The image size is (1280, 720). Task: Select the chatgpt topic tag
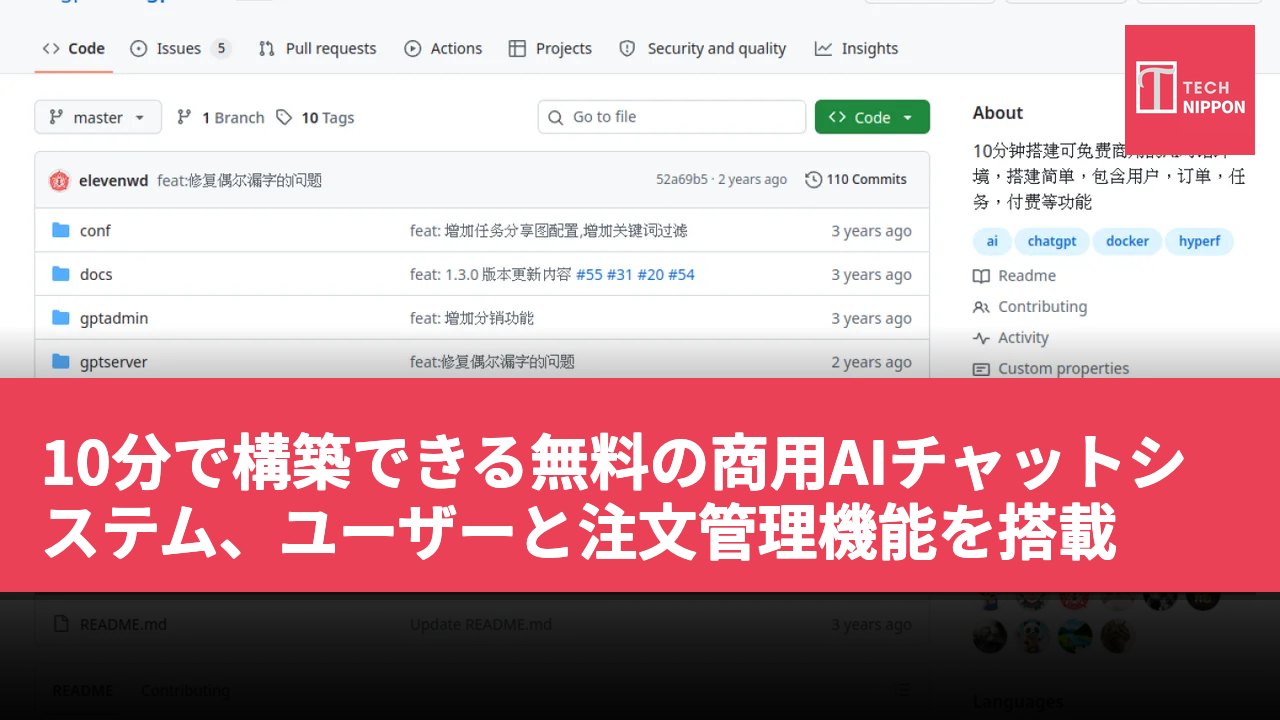coord(1052,241)
